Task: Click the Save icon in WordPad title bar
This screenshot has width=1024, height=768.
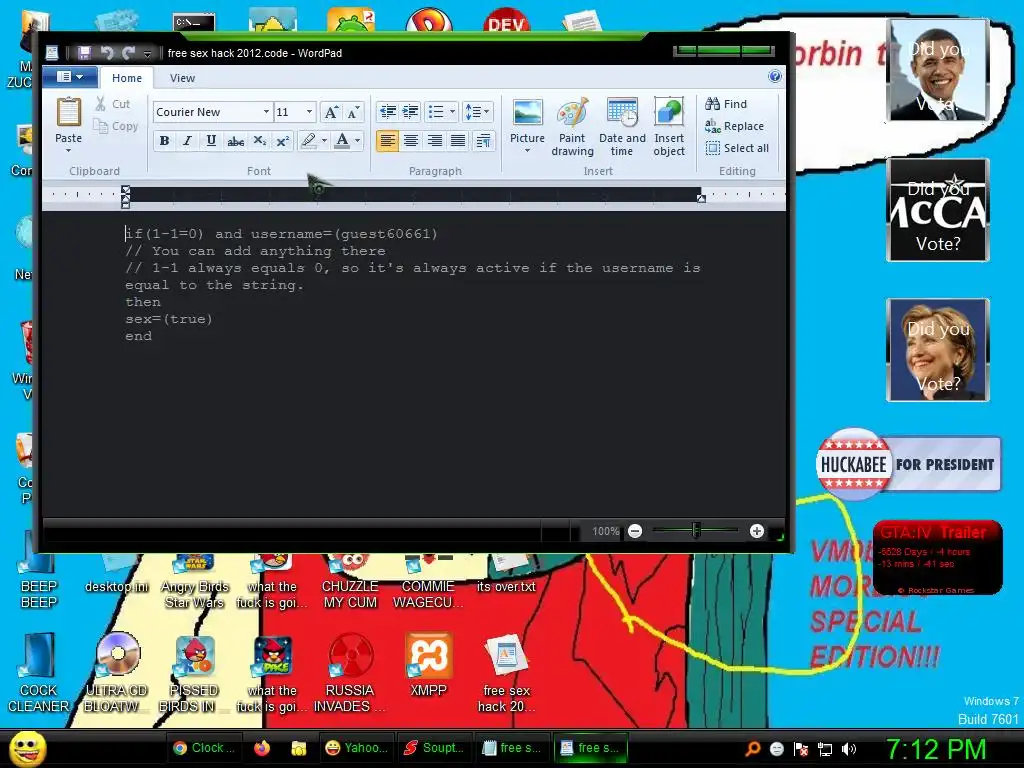Action: (84, 53)
